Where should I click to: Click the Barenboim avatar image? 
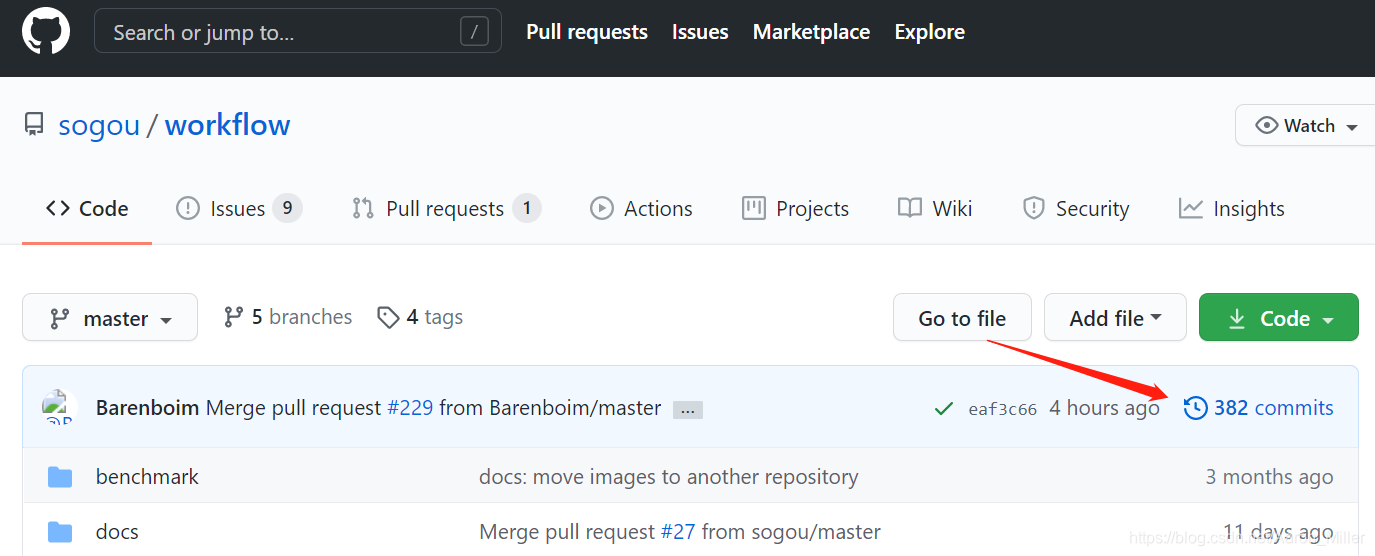coord(59,408)
